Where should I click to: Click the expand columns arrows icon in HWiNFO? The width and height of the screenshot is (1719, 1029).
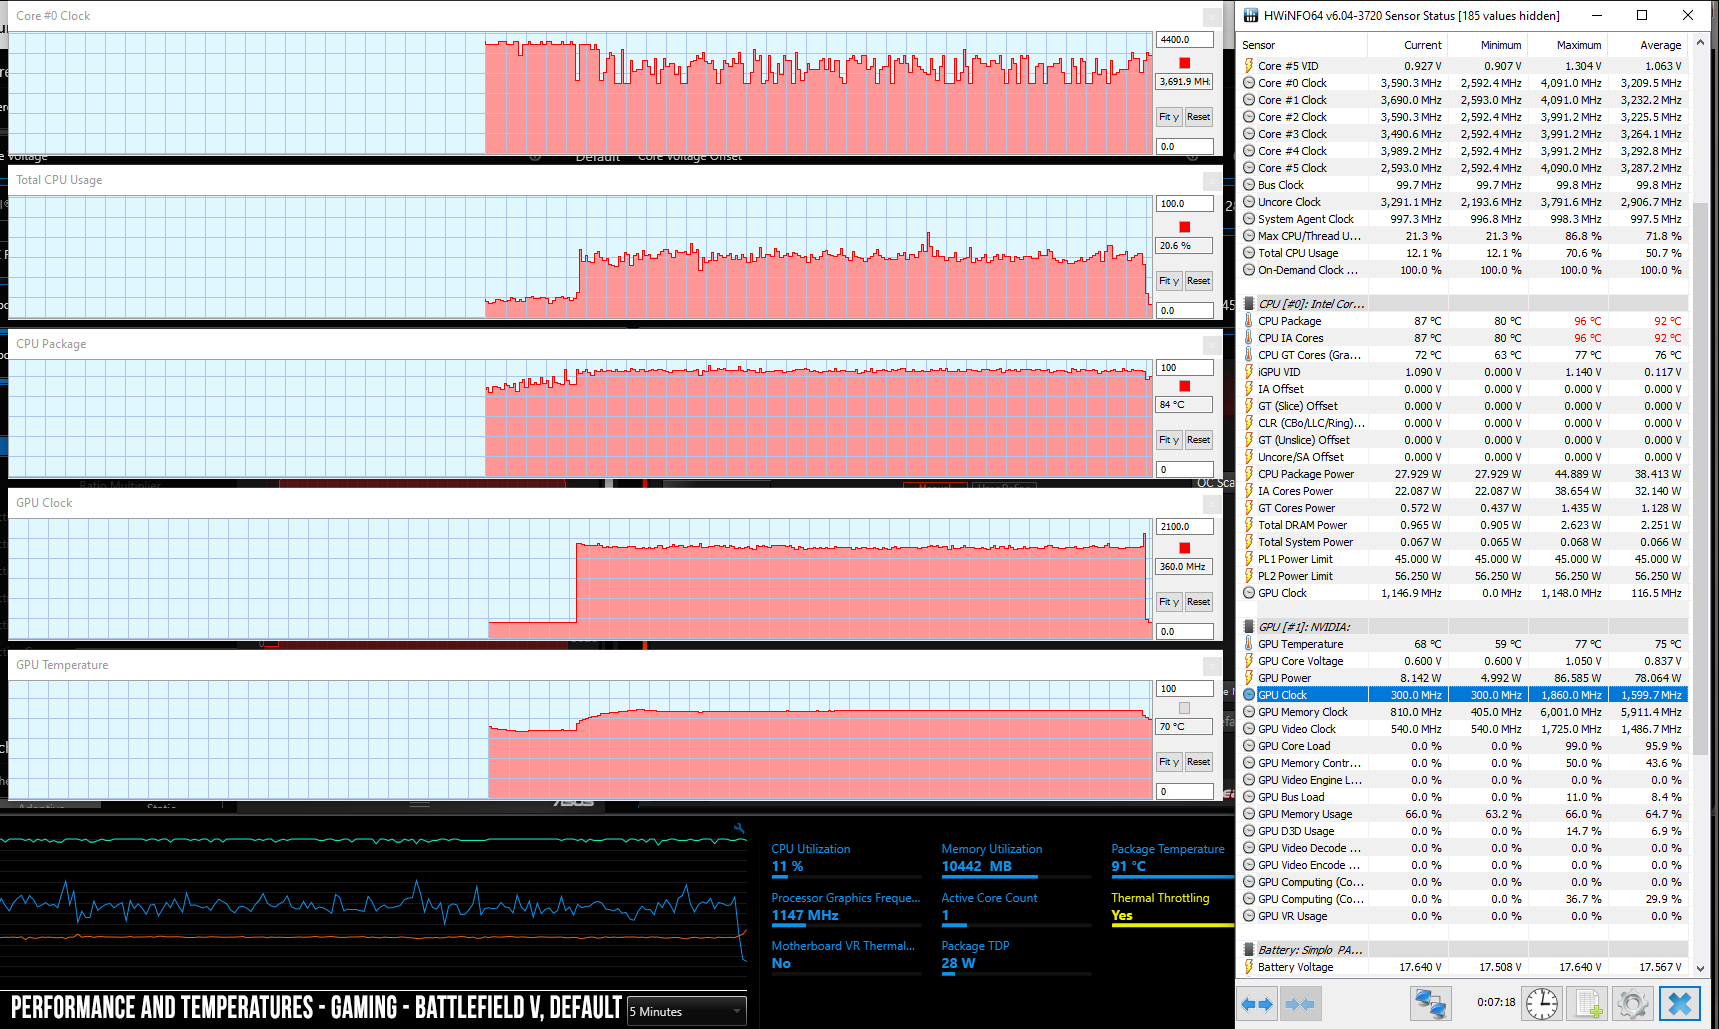point(1257,1004)
